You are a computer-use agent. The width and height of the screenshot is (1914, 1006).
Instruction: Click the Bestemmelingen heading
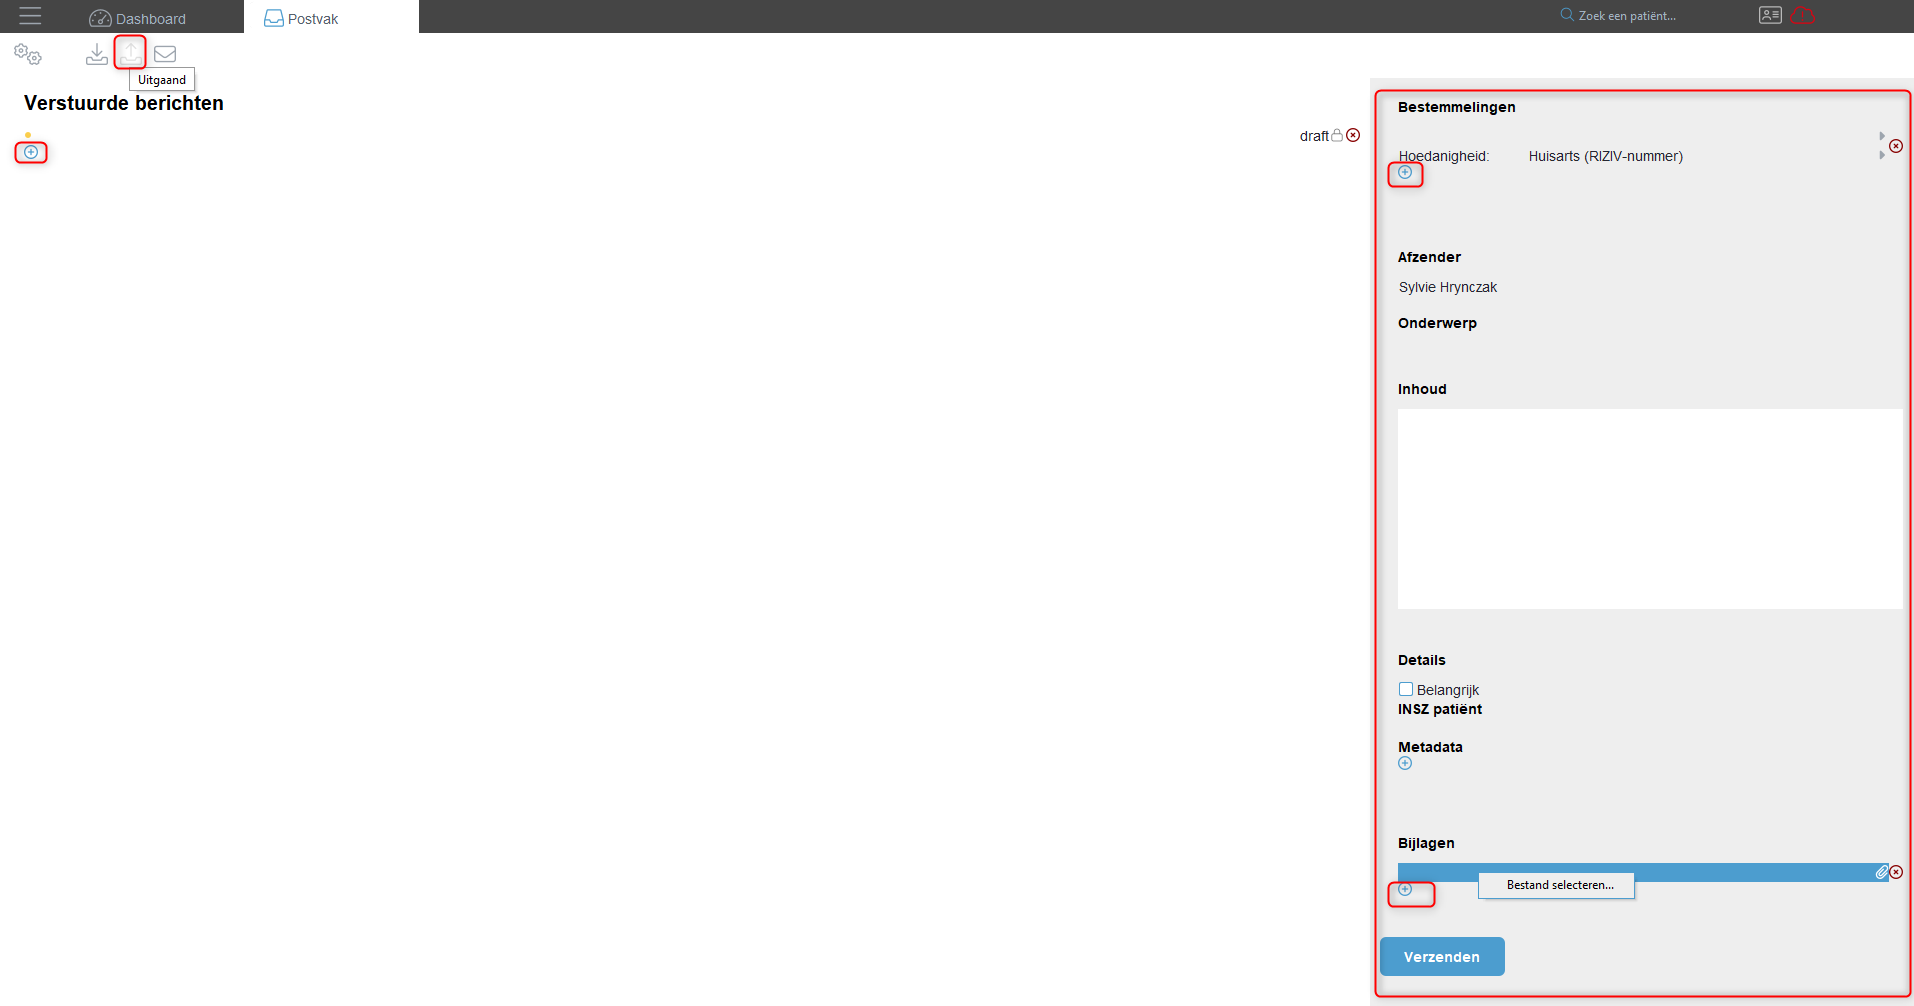click(1456, 107)
